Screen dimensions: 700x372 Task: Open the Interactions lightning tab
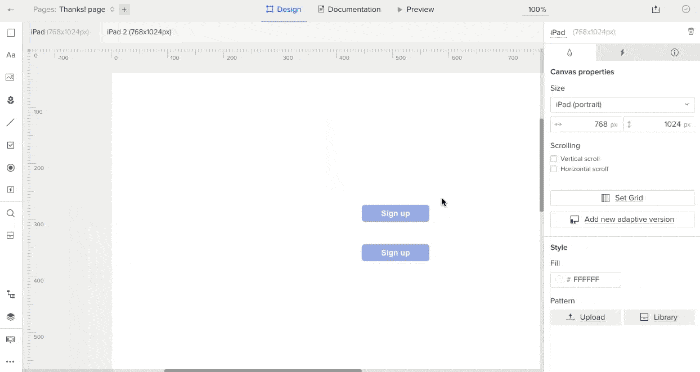tap(622, 53)
